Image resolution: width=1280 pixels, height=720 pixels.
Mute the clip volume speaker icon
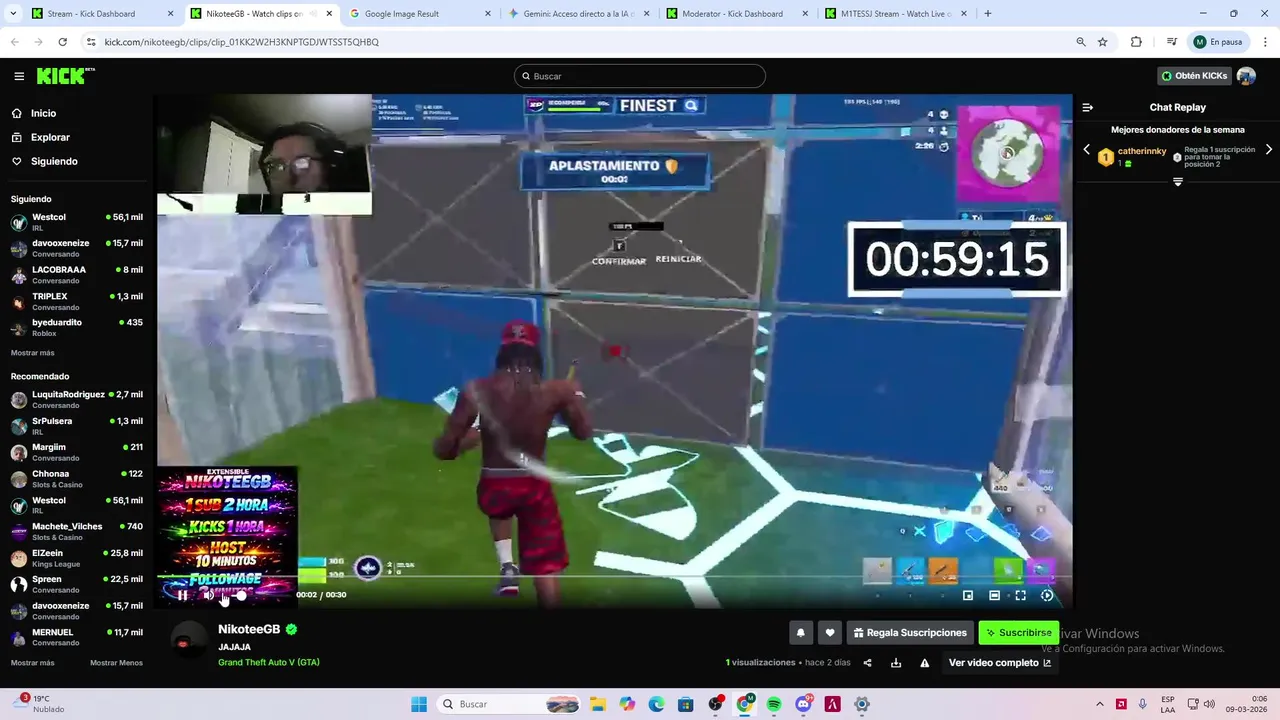(208, 595)
